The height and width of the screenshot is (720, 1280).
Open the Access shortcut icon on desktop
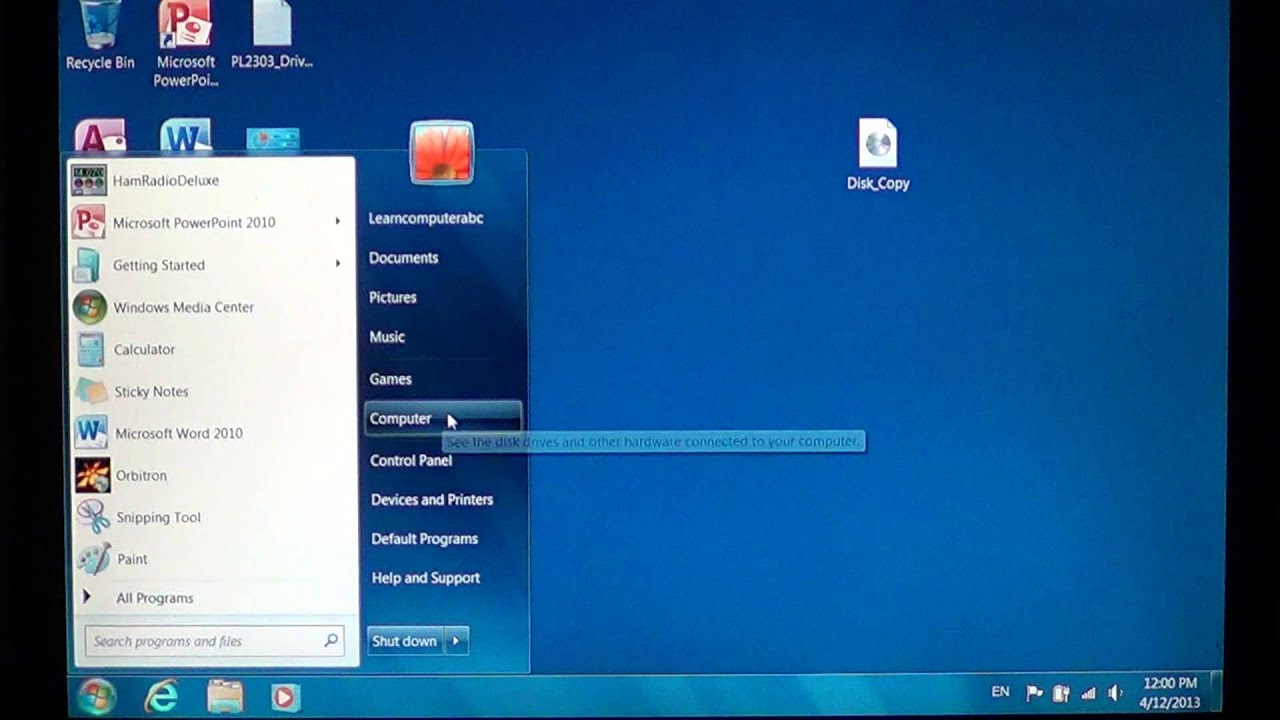point(100,136)
